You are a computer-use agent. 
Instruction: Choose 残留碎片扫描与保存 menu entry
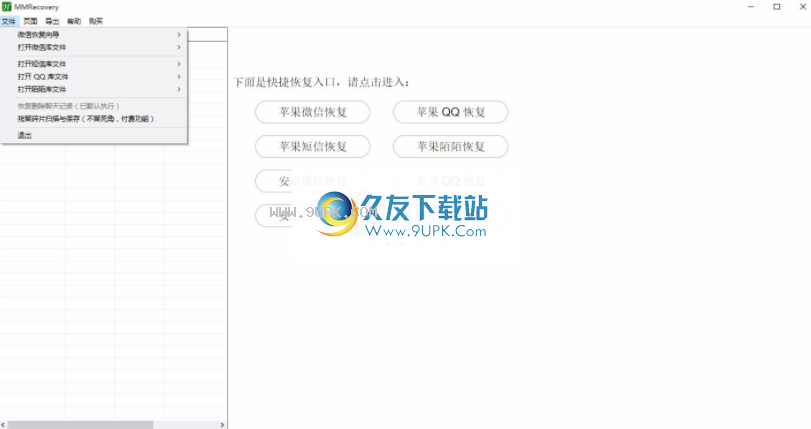pos(94,119)
